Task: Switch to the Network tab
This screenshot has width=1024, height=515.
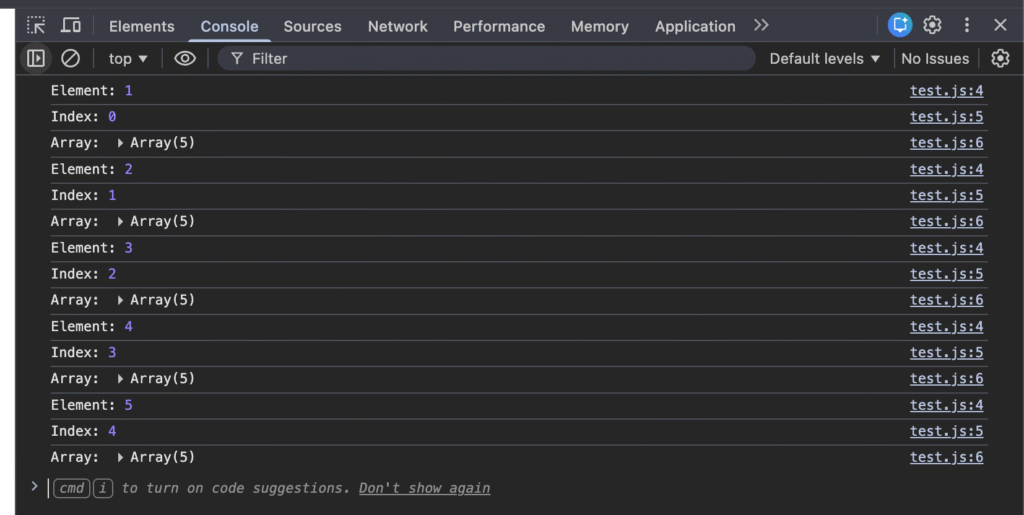Action: tap(398, 27)
